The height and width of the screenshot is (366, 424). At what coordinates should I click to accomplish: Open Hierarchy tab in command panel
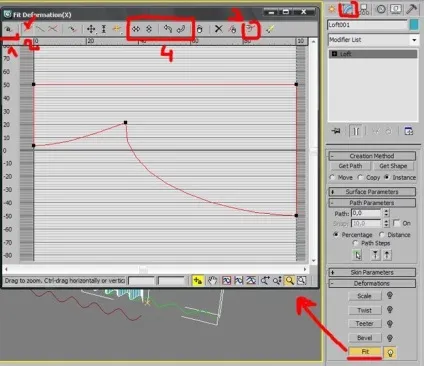tap(364, 9)
